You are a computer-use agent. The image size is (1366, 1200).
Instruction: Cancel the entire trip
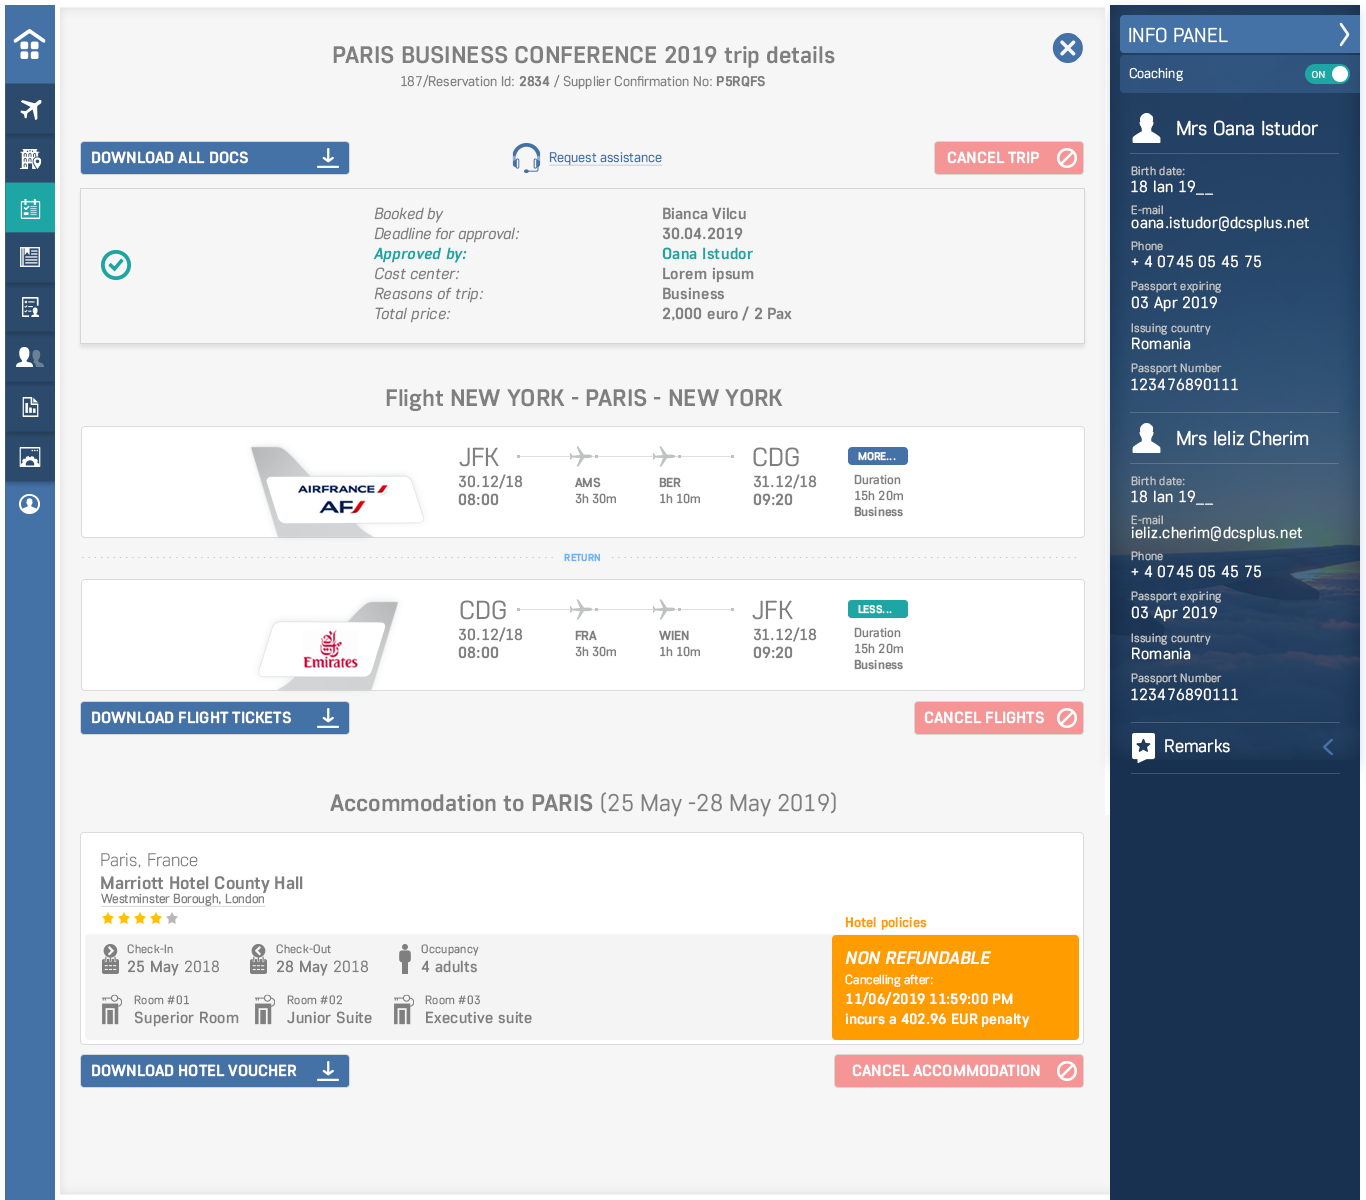(1009, 158)
